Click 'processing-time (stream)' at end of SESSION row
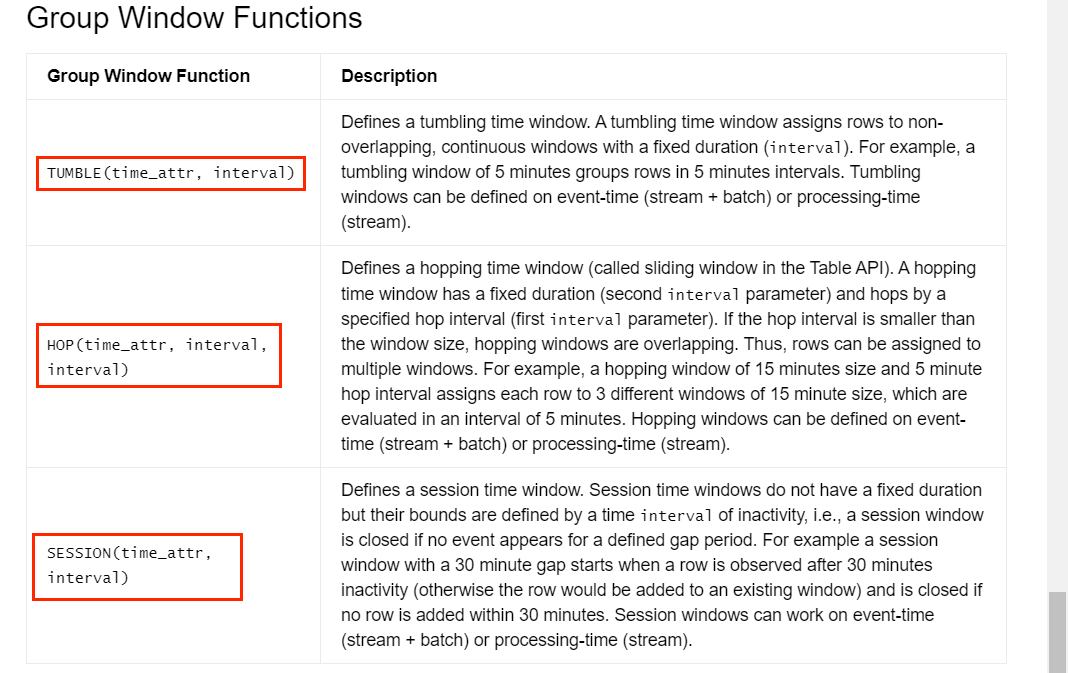The height and width of the screenshot is (673, 1068). 593,640
